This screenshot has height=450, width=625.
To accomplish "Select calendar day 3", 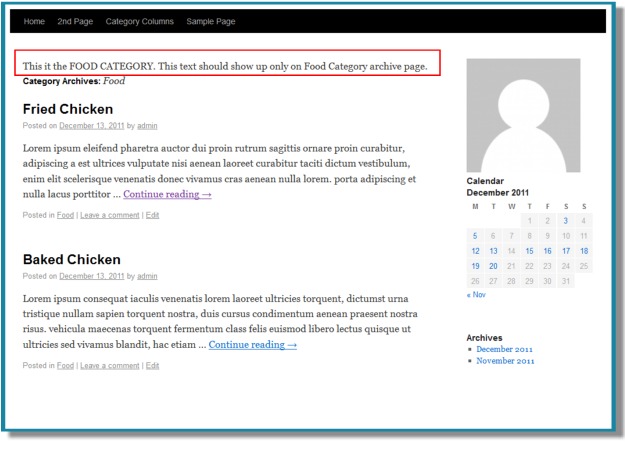I will point(565,221).
